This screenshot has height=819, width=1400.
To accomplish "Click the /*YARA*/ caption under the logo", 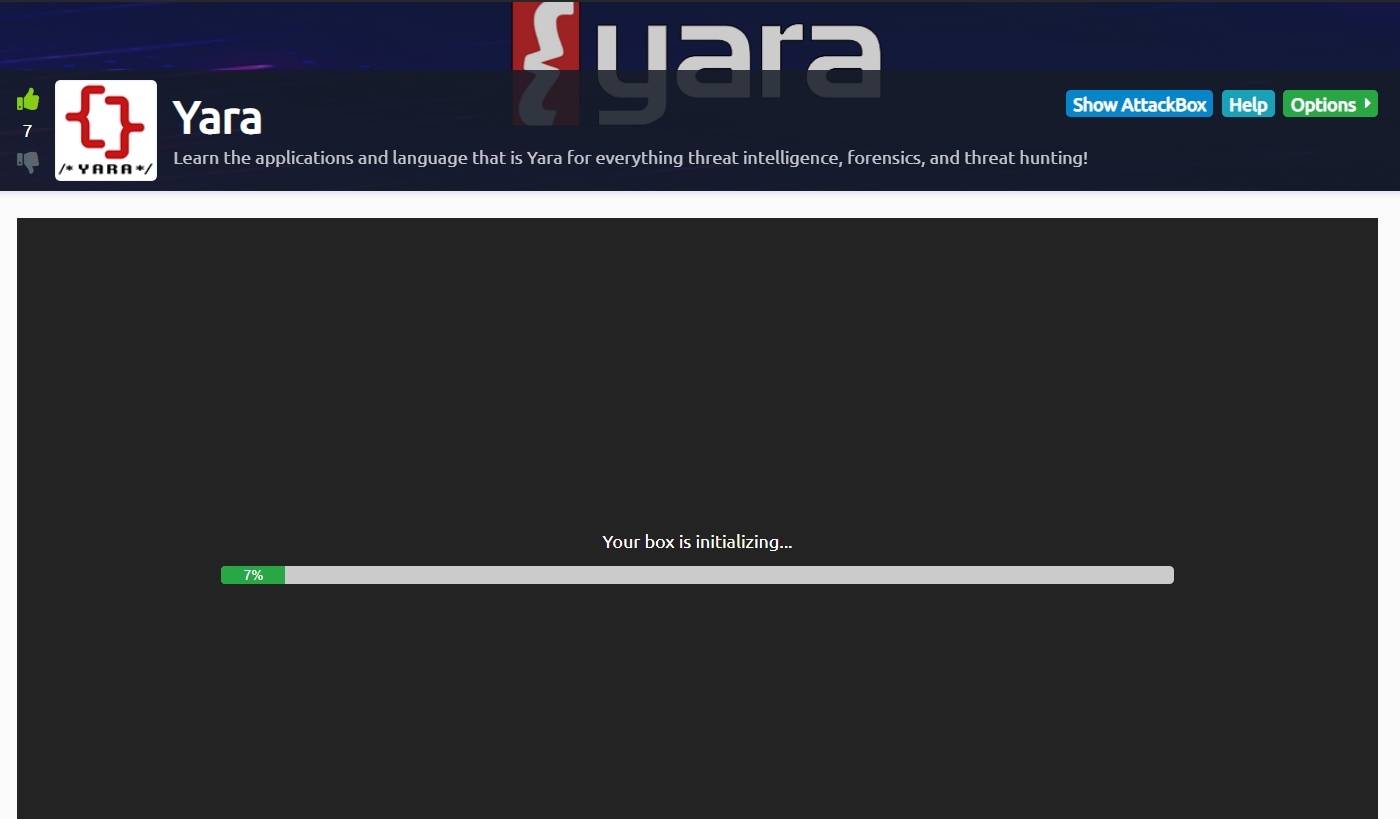I will pos(106,168).
